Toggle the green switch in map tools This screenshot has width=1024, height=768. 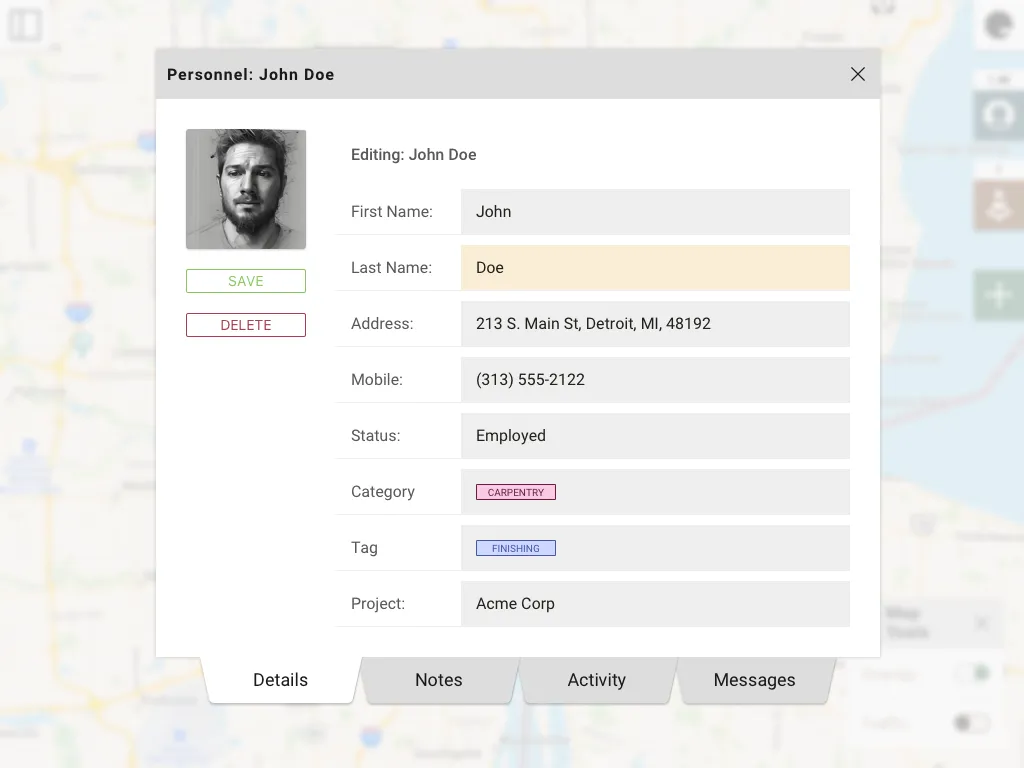tap(974, 673)
